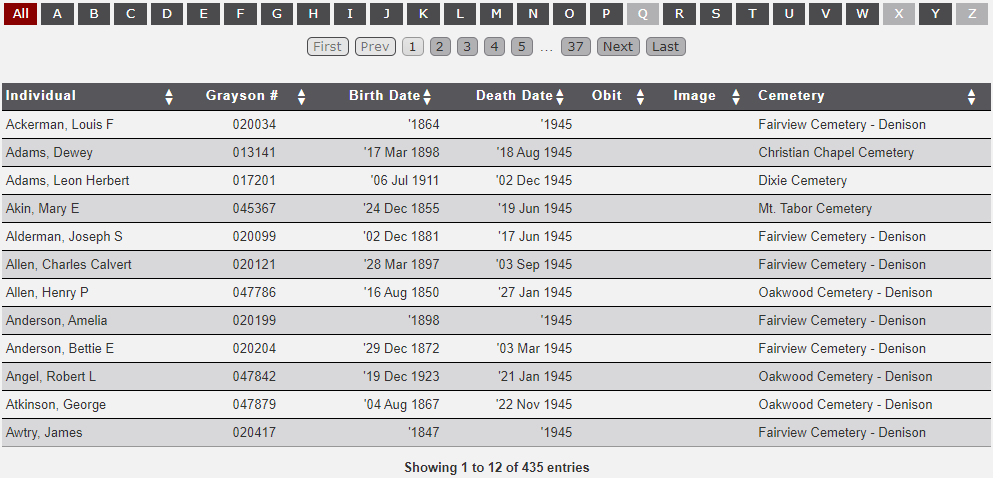Image resolution: width=993 pixels, height=478 pixels.
Task: Open page 2 of results
Action: pyautogui.click(x=440, y=47)
